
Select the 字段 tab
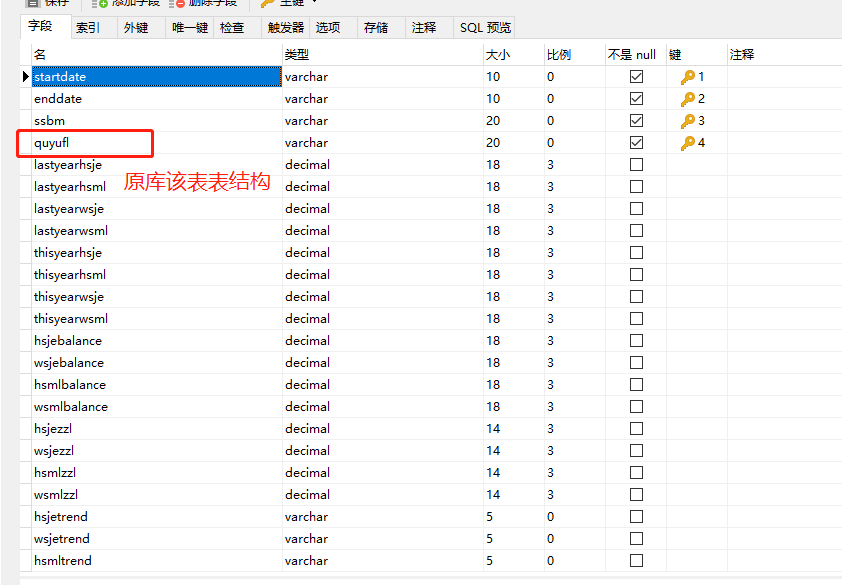46,26
